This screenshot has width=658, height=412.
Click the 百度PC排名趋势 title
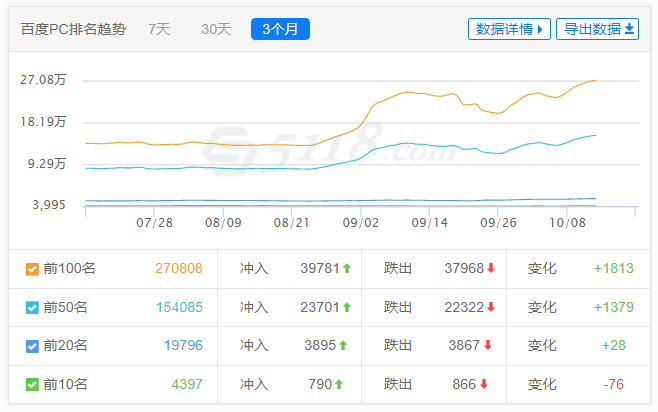point(73,29)
